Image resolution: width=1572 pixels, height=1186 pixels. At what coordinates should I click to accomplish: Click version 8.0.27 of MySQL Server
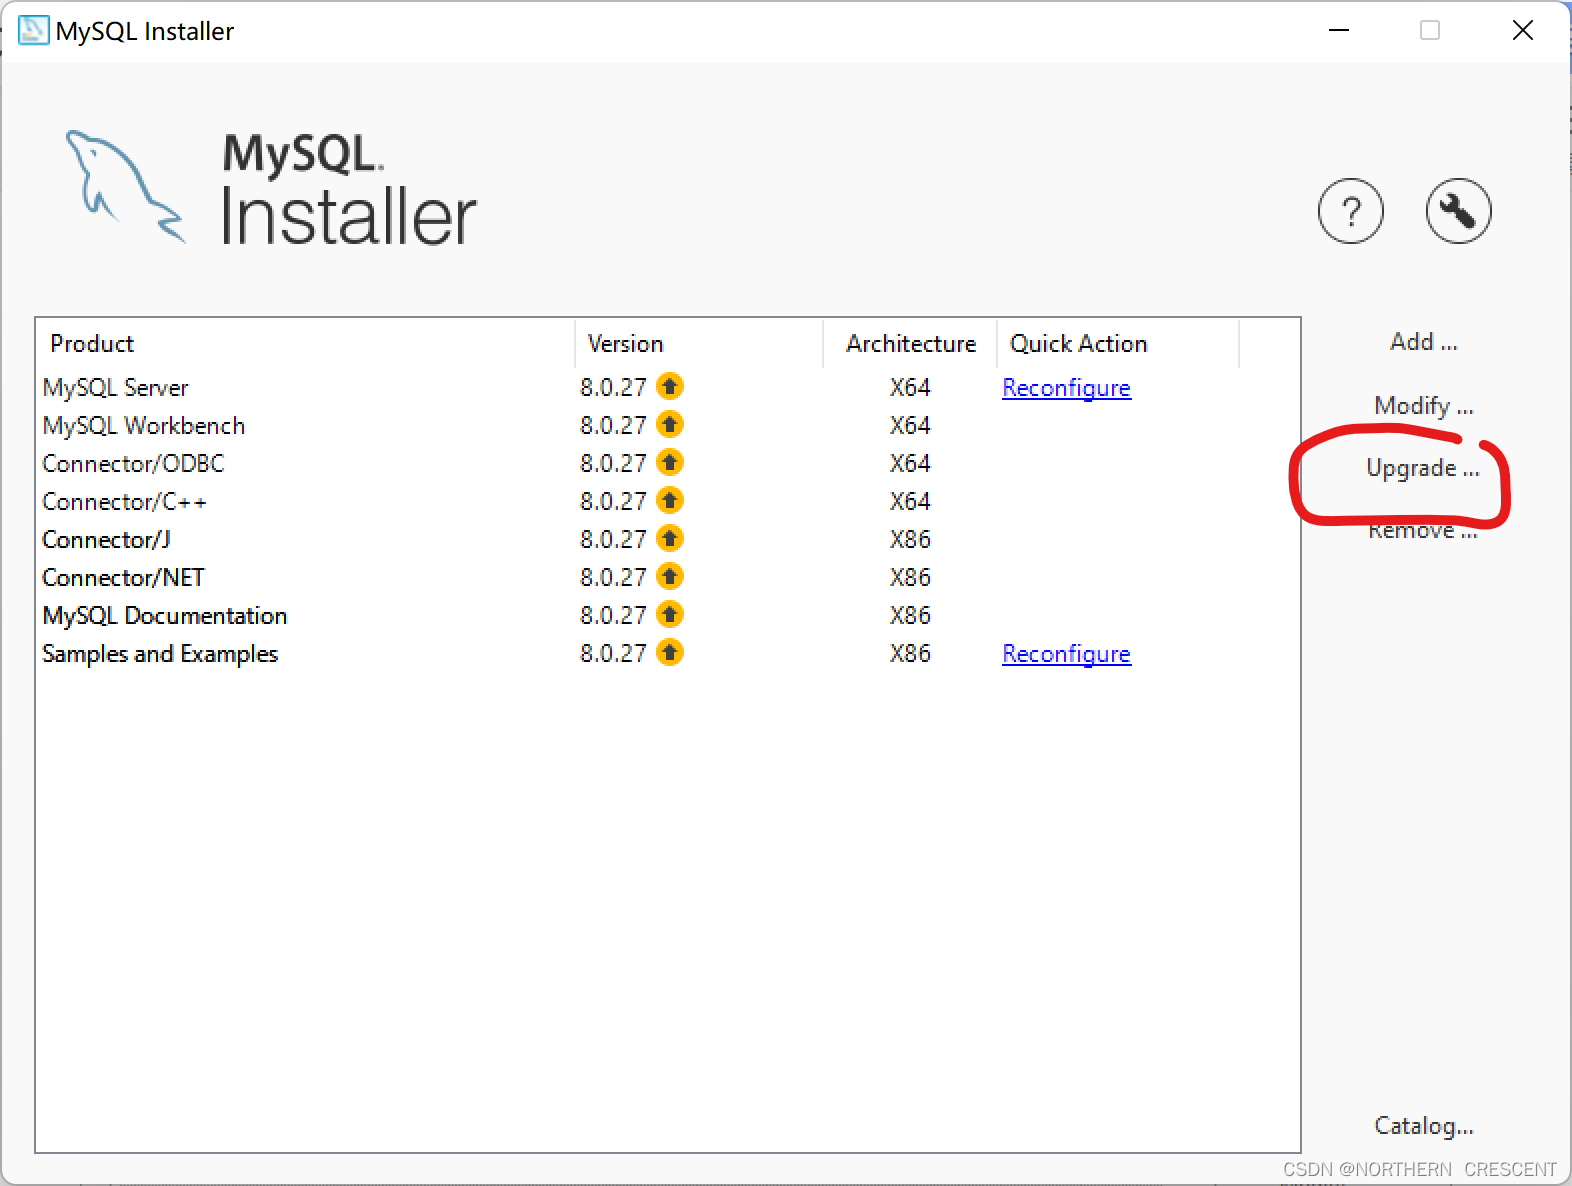(x=613, y=387)
